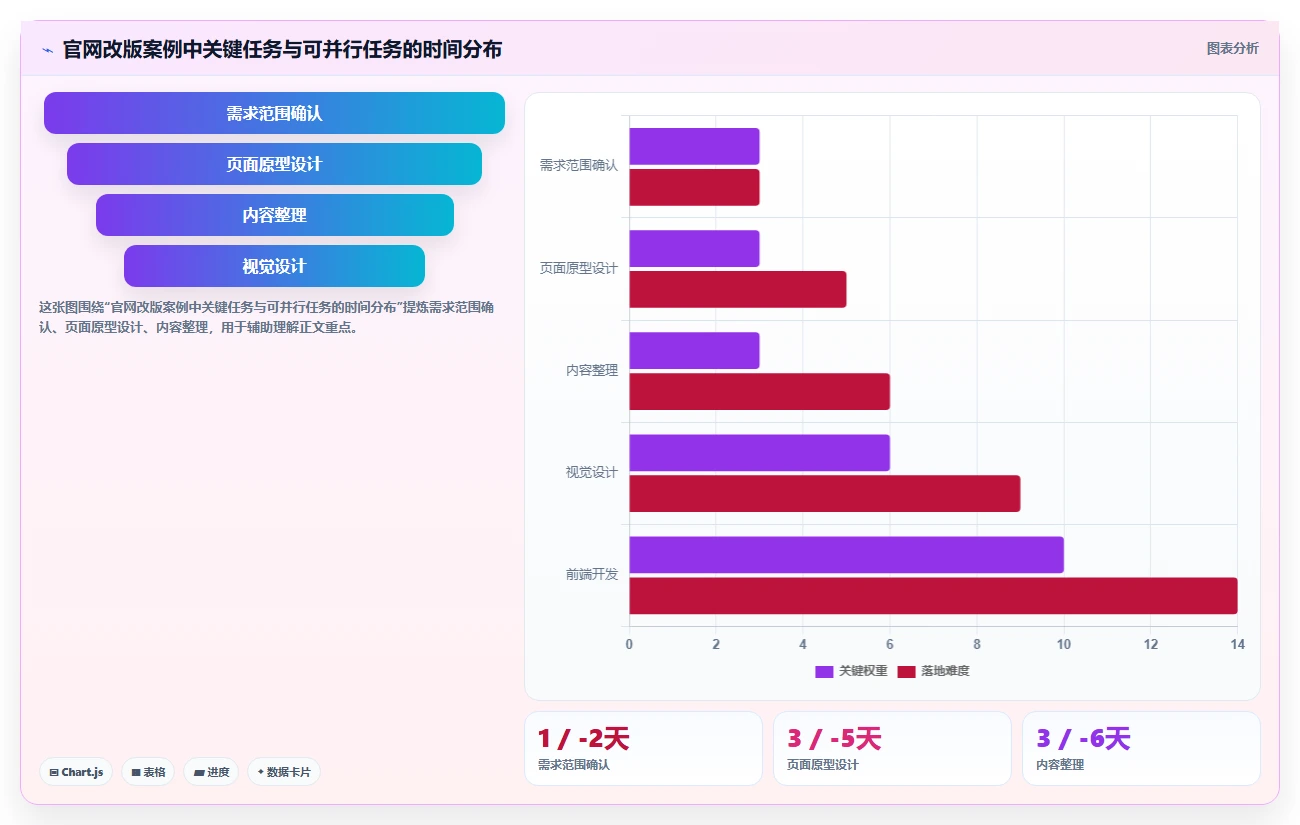This screenshot has height=825, width=1300.
Task: Click the x-axis tick label 12
Action: click(1151, 645)
